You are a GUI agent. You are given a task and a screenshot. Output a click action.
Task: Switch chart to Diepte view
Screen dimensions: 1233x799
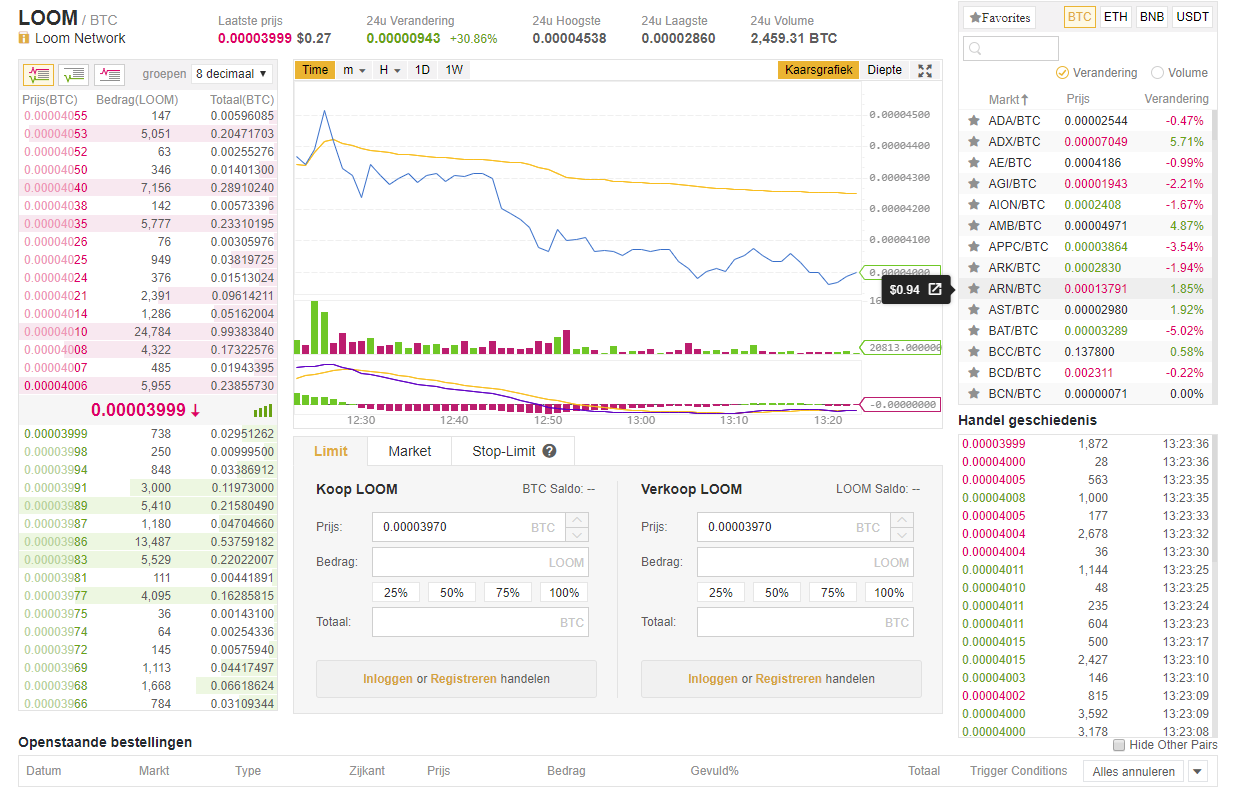[x=884, y=70]
